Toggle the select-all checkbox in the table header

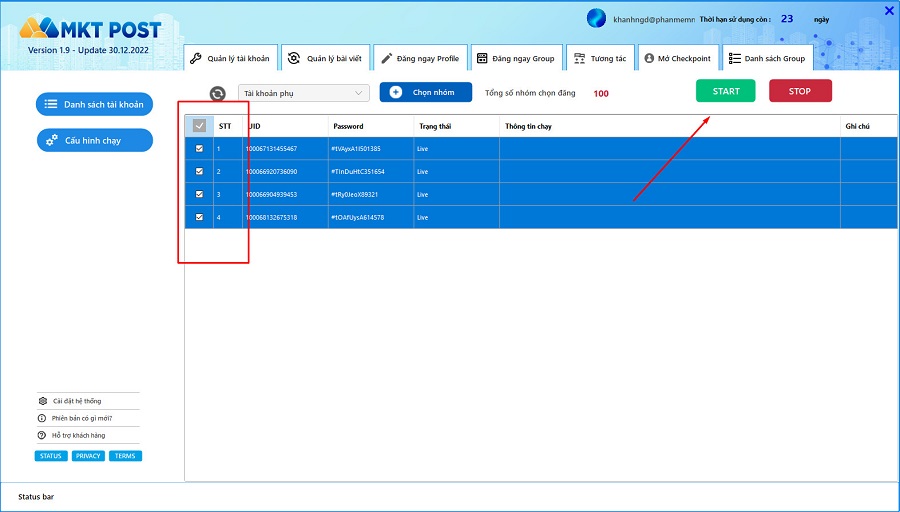(199, 126)
